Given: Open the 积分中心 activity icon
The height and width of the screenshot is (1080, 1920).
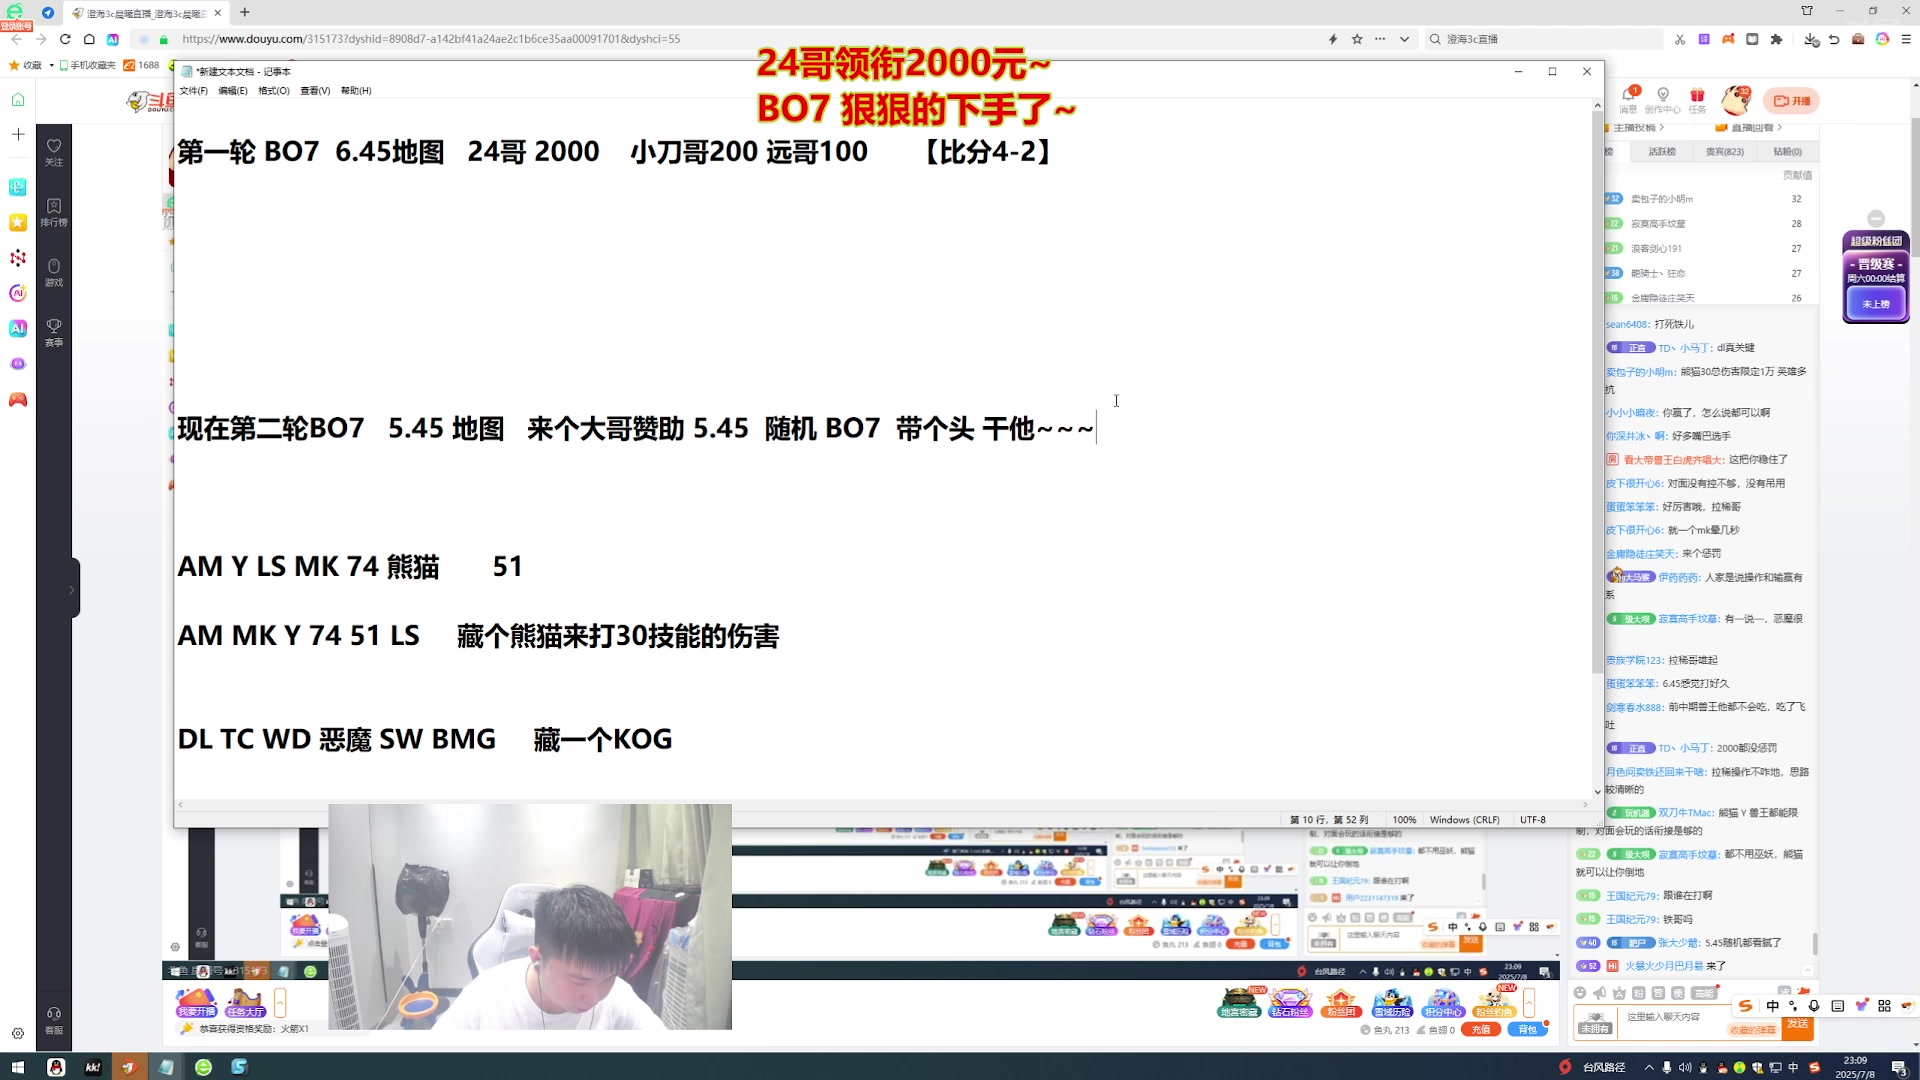Looking at the screenshot, I should [x=1443, y=1002].
